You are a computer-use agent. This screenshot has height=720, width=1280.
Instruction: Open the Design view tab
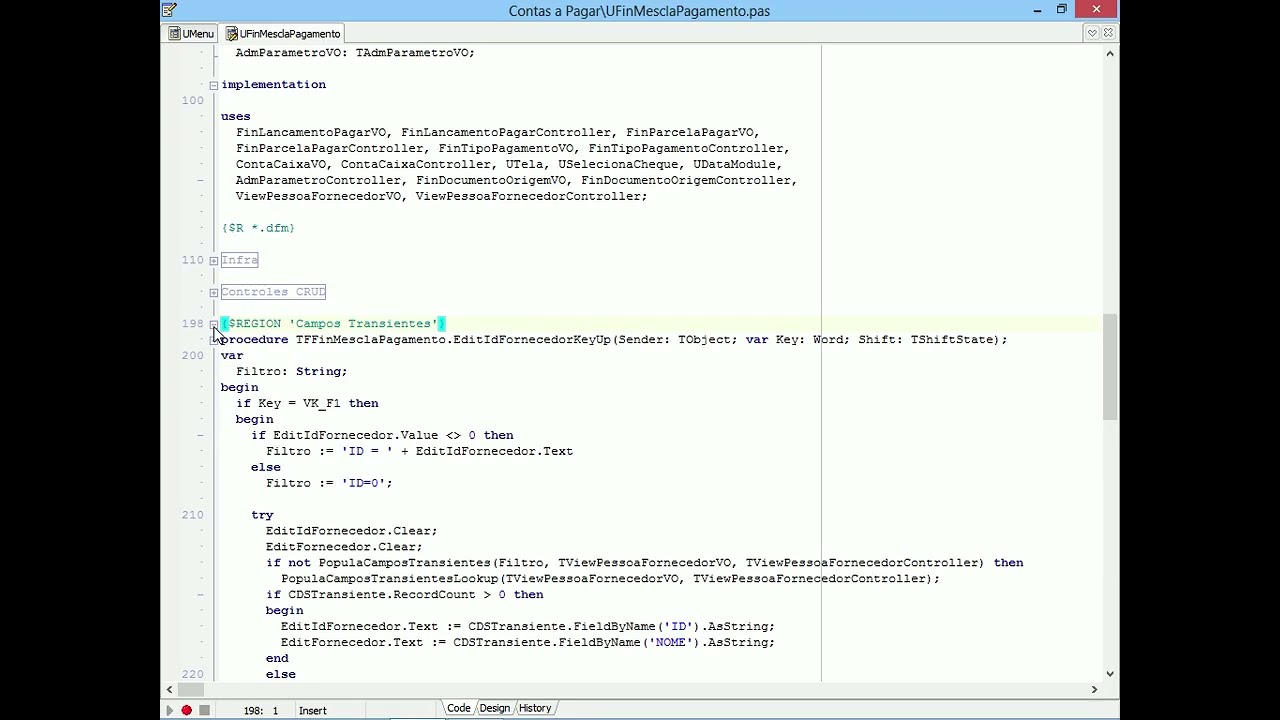494,708
